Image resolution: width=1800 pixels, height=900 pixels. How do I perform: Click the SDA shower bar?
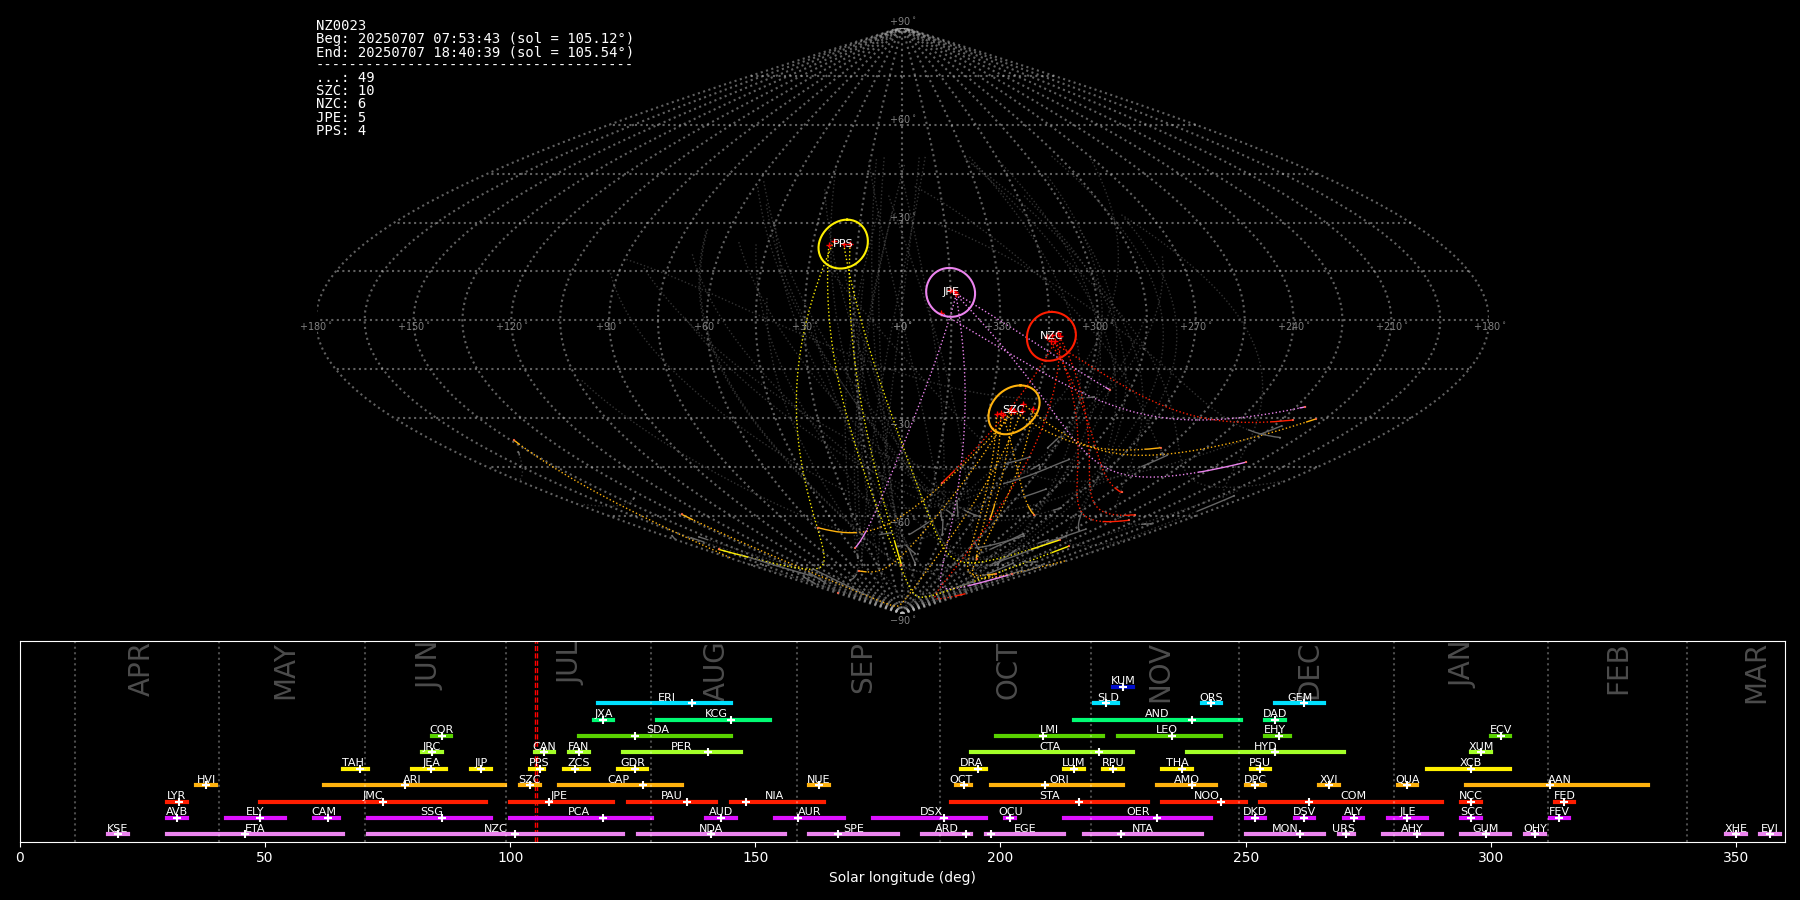655,736
